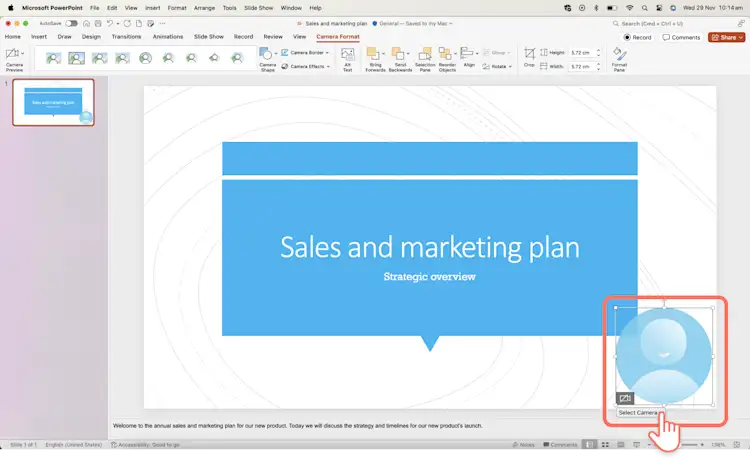This screenshot has width=750, height=460.
Task: Click the Width input field
Action: tap(582, 66)
